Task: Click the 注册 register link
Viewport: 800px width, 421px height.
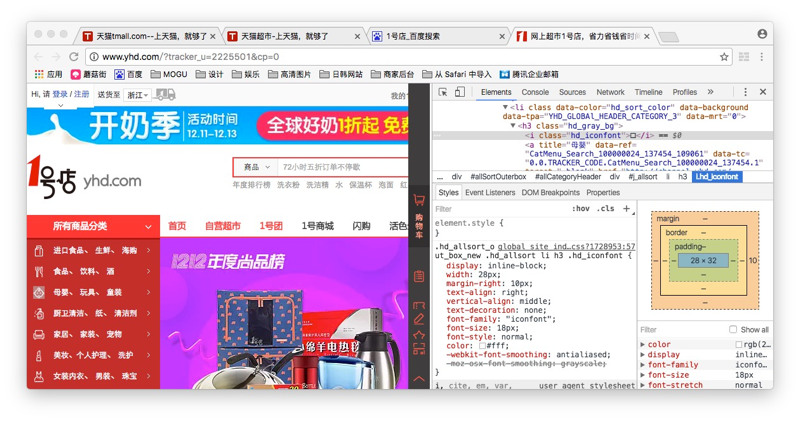Action: coord(81,94)
